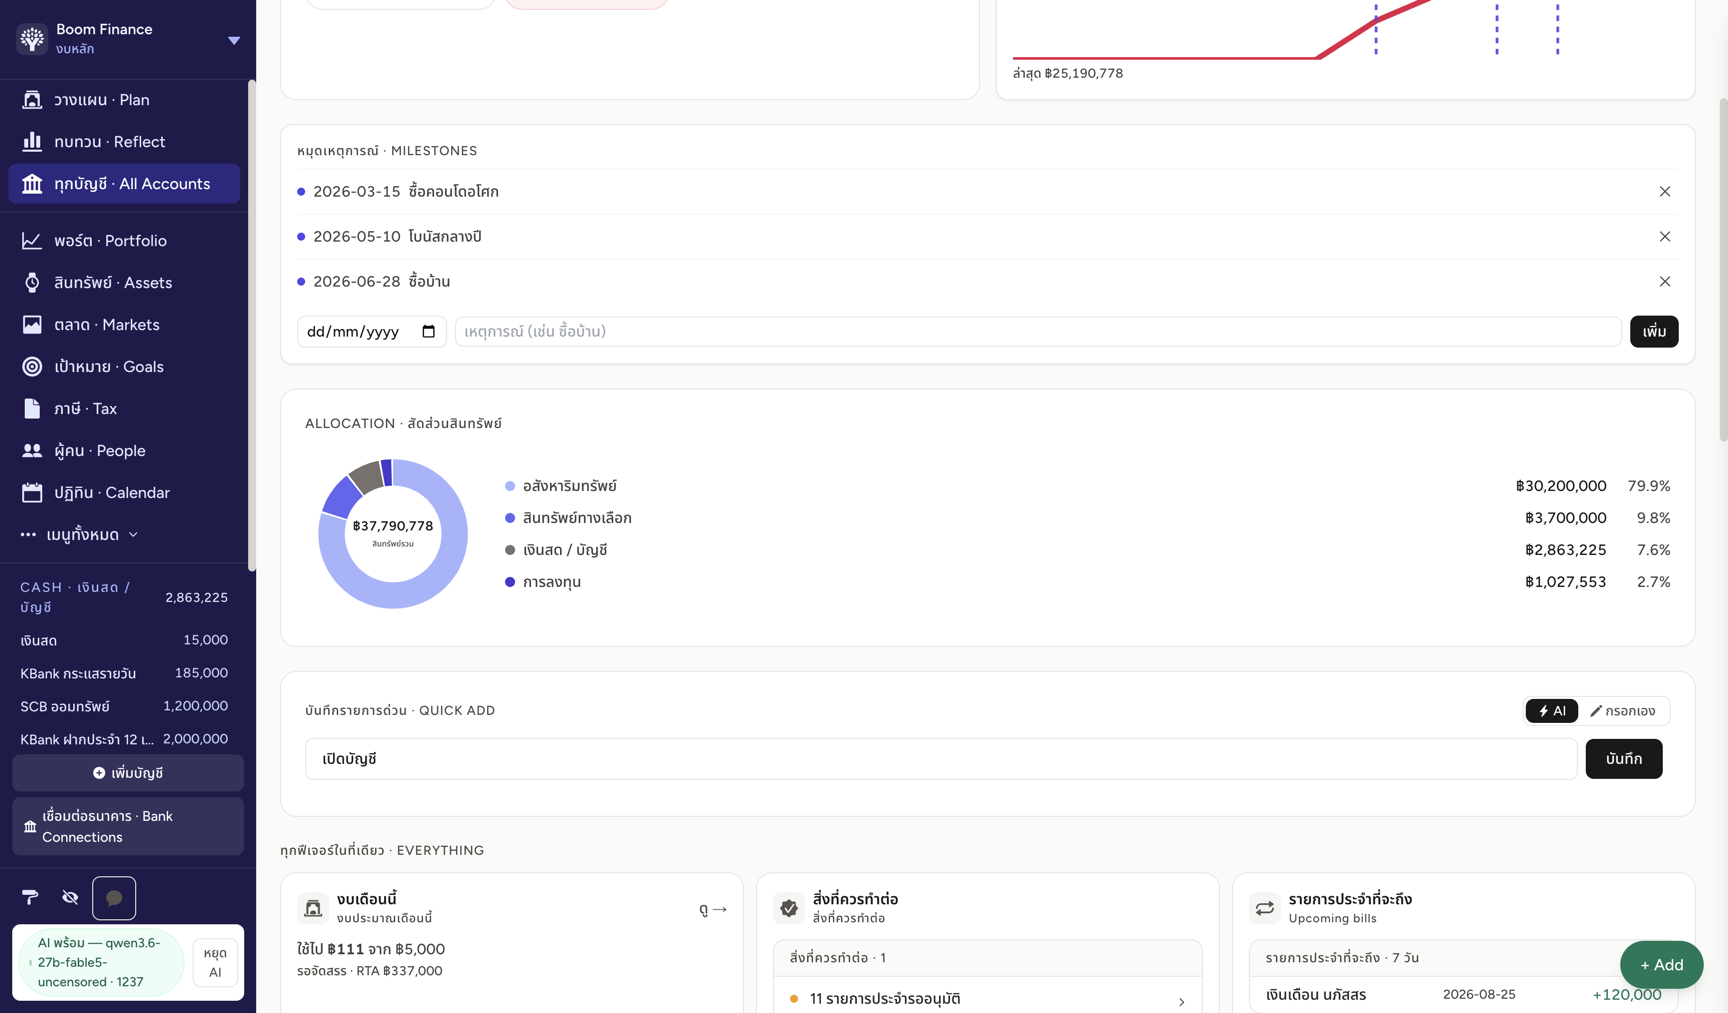Select SCB ออมทรัพย์ account
This screenshot has width=1728, height=1013.
coord(124,706)
